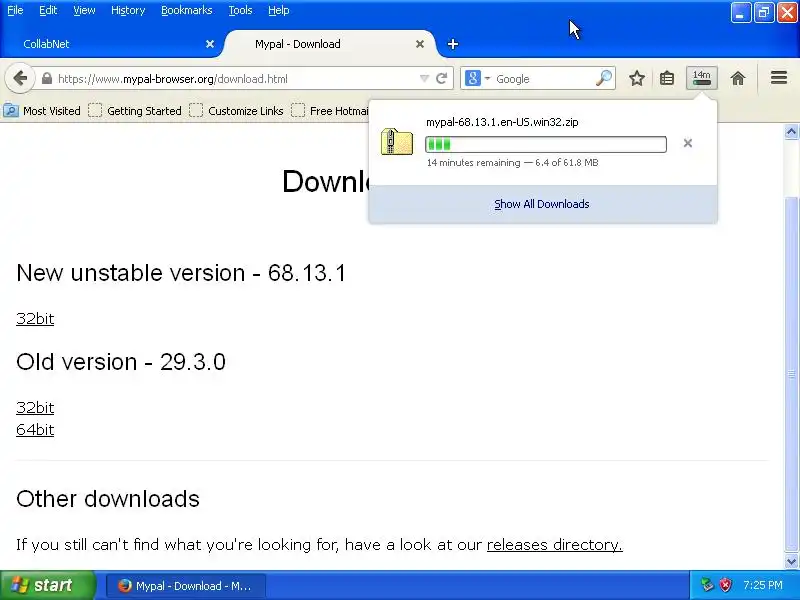The height and width of the screenshot is (600, 800).
Task: Click the scrollbar up arrow
Action: pos(791,132)
